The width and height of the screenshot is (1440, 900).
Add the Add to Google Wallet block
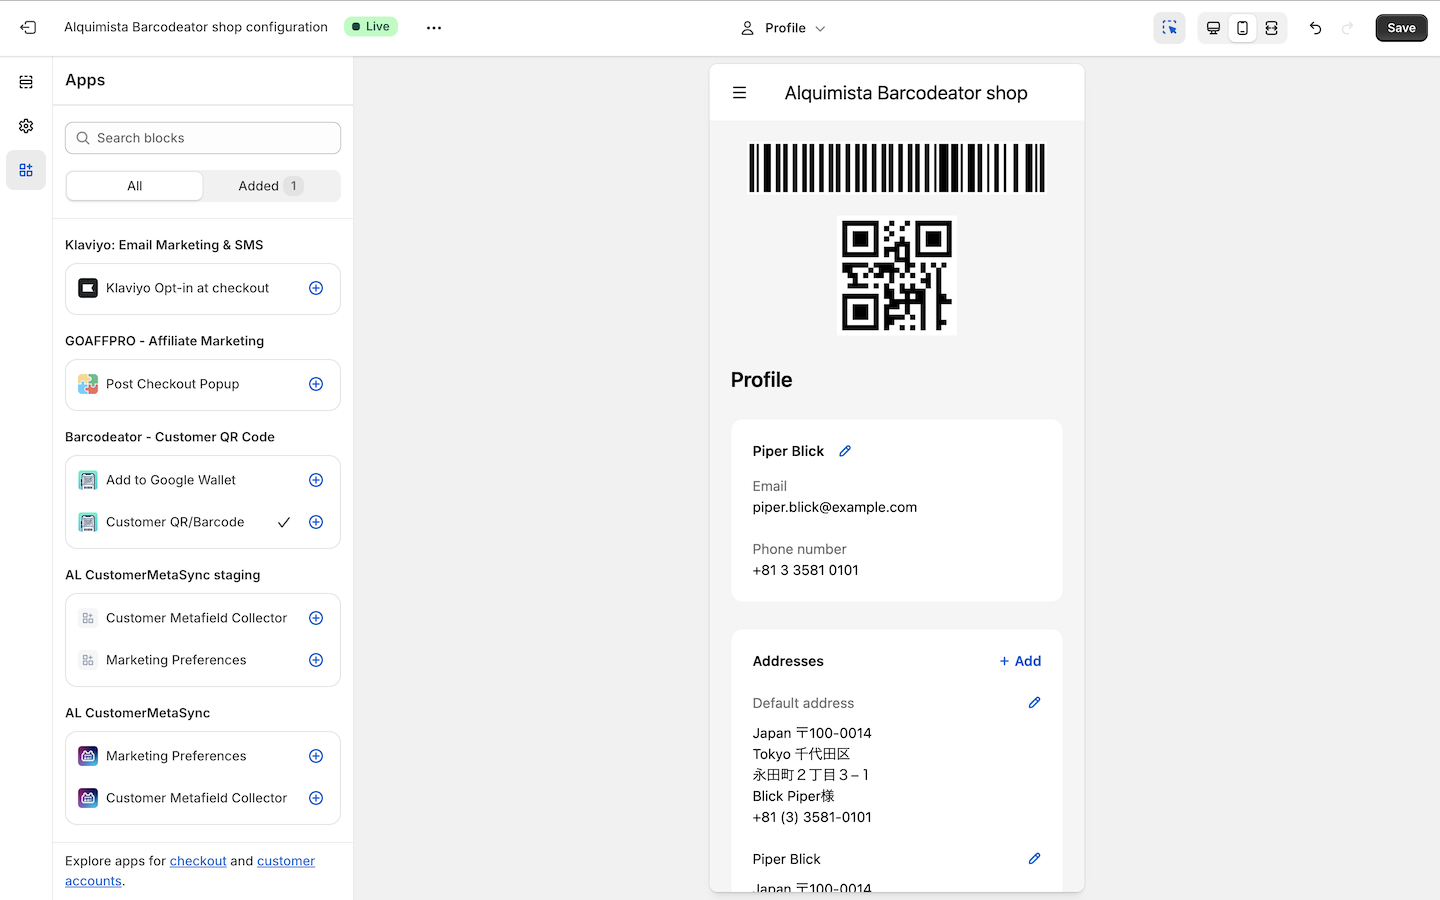(316, 480)
